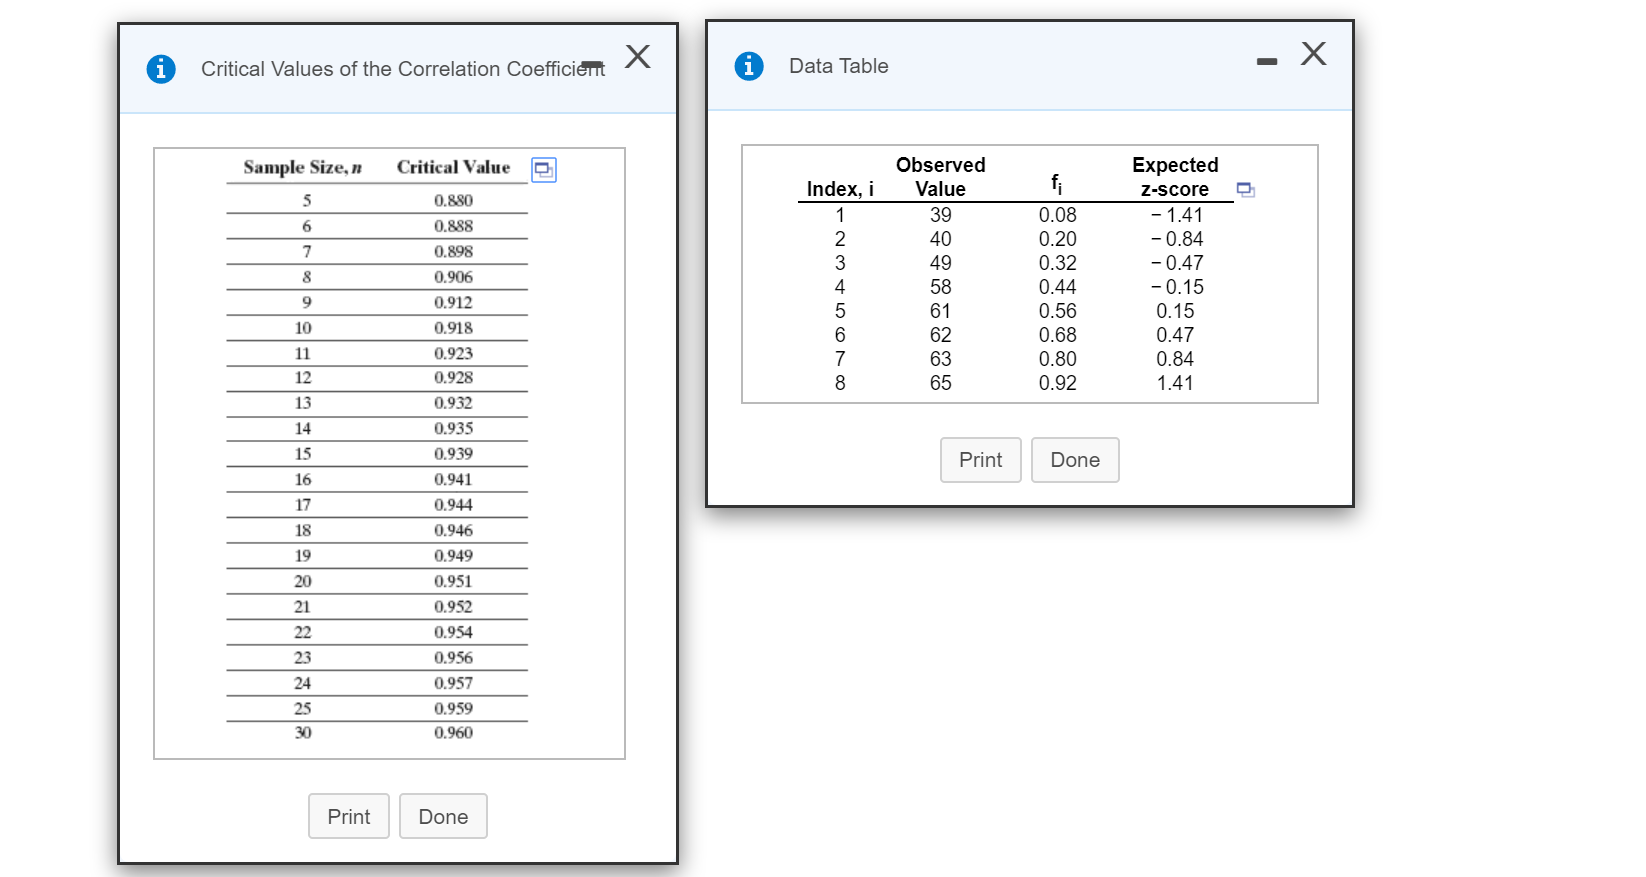This screenshot has height=877, width=1646.
Task: Click critical value 0.959
Action: point(453,708)
